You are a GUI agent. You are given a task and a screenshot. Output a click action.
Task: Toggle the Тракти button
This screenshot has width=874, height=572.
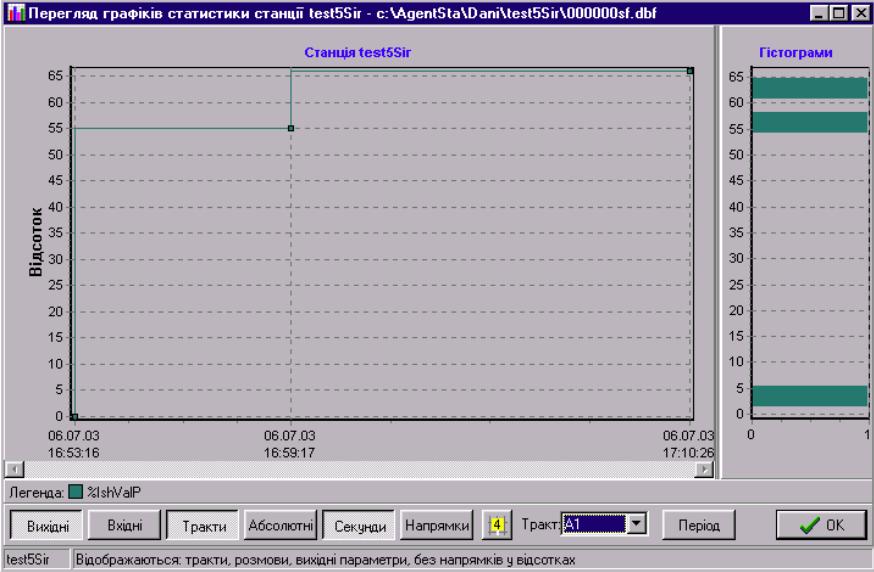[203, 525]
